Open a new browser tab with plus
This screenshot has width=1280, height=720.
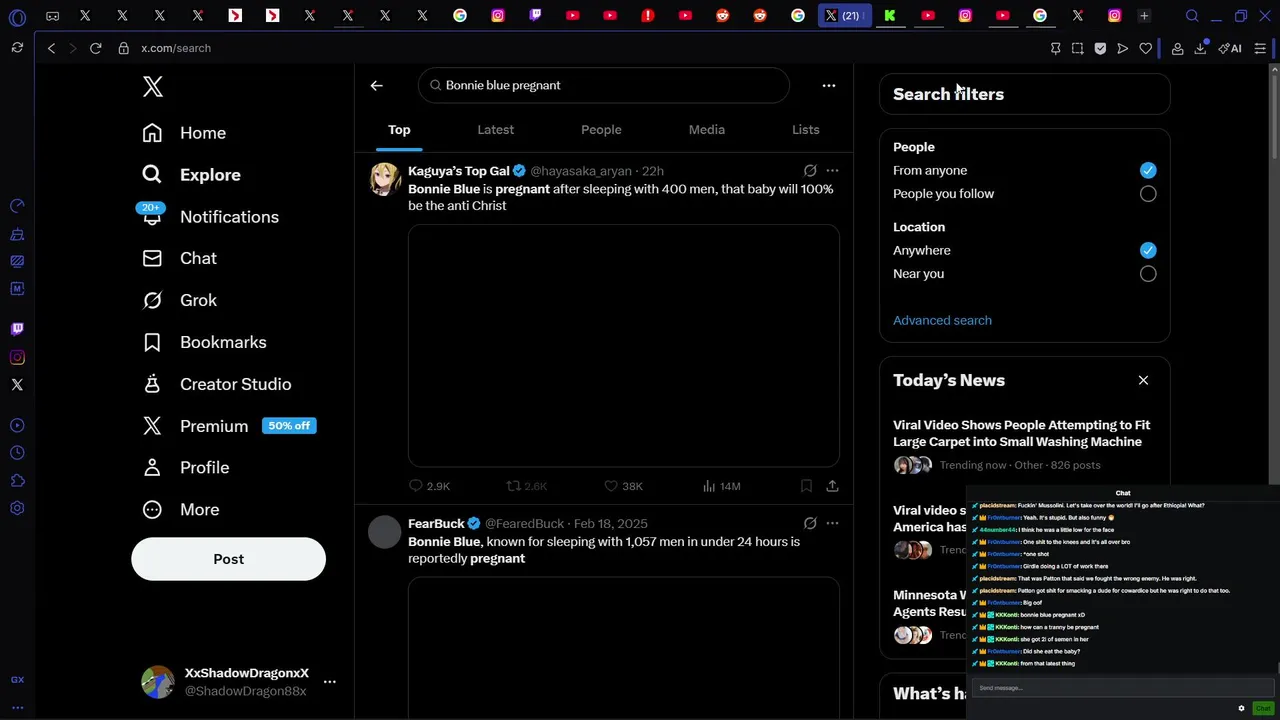(1144, 15)
